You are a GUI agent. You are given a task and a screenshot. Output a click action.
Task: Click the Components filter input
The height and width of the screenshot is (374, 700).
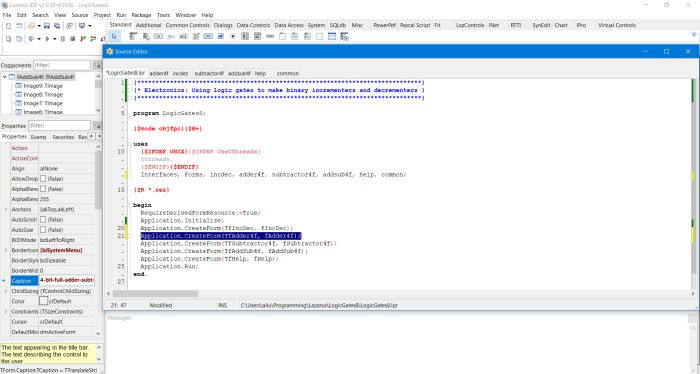point(62,65)
